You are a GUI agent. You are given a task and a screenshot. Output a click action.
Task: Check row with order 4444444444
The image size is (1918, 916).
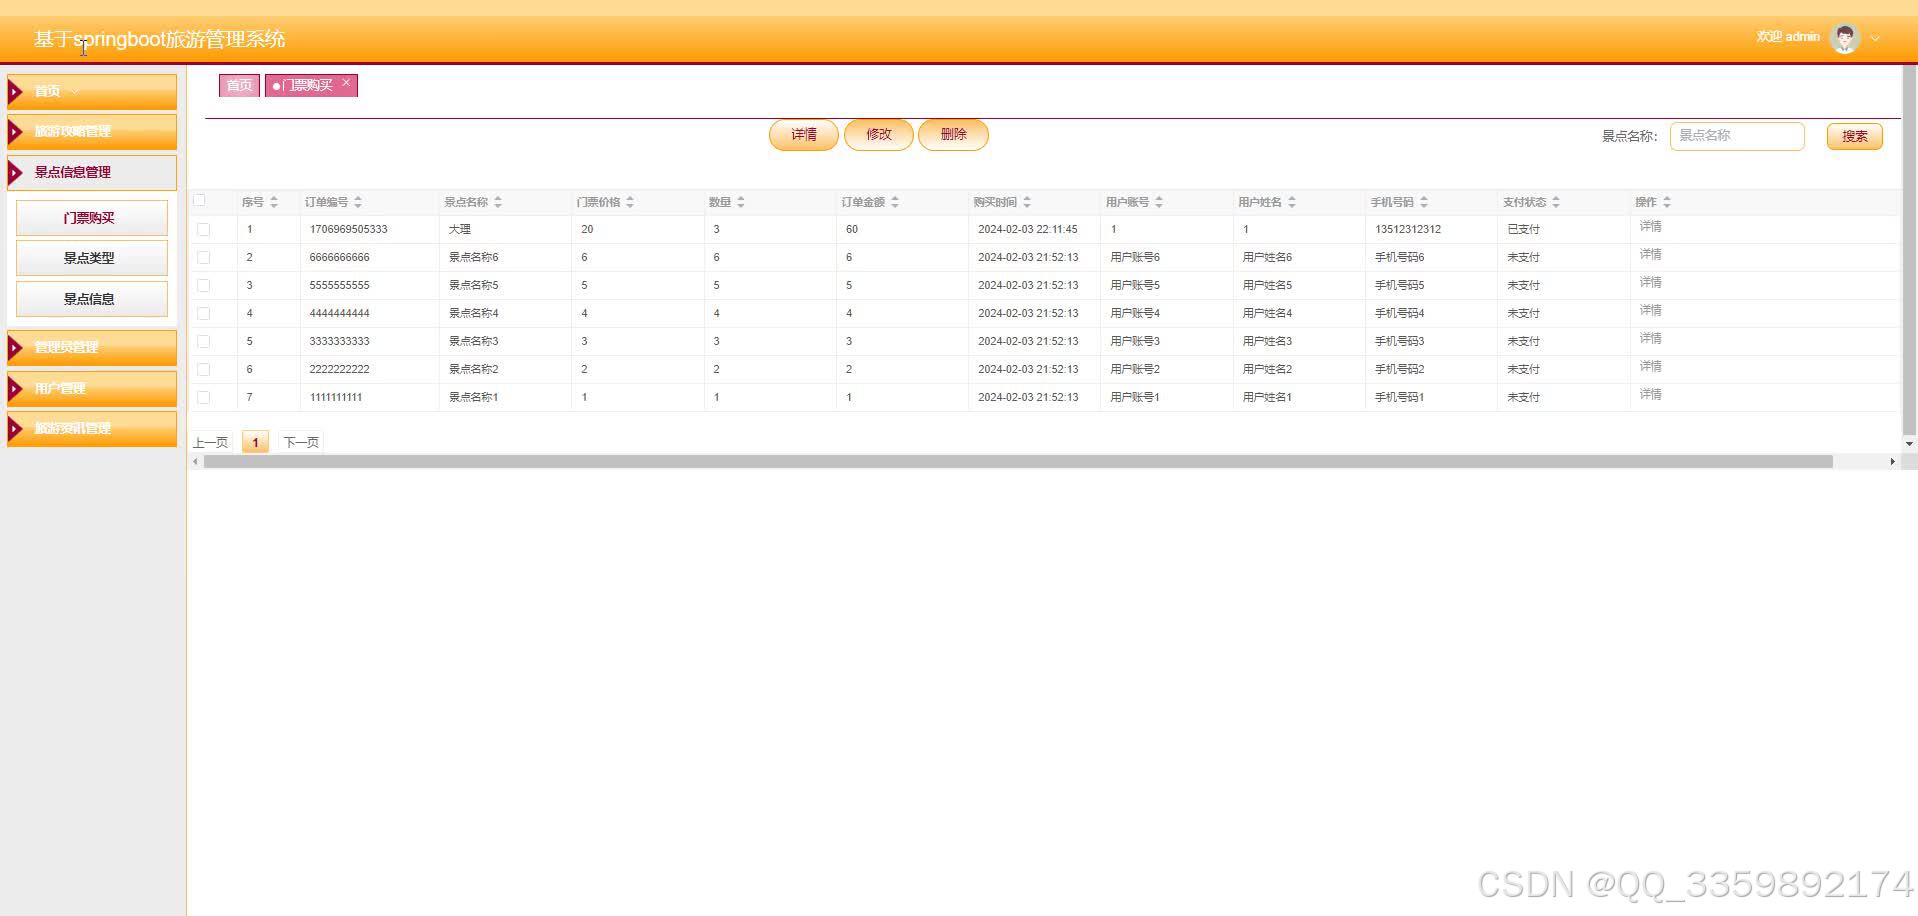[x=204, y=313]
